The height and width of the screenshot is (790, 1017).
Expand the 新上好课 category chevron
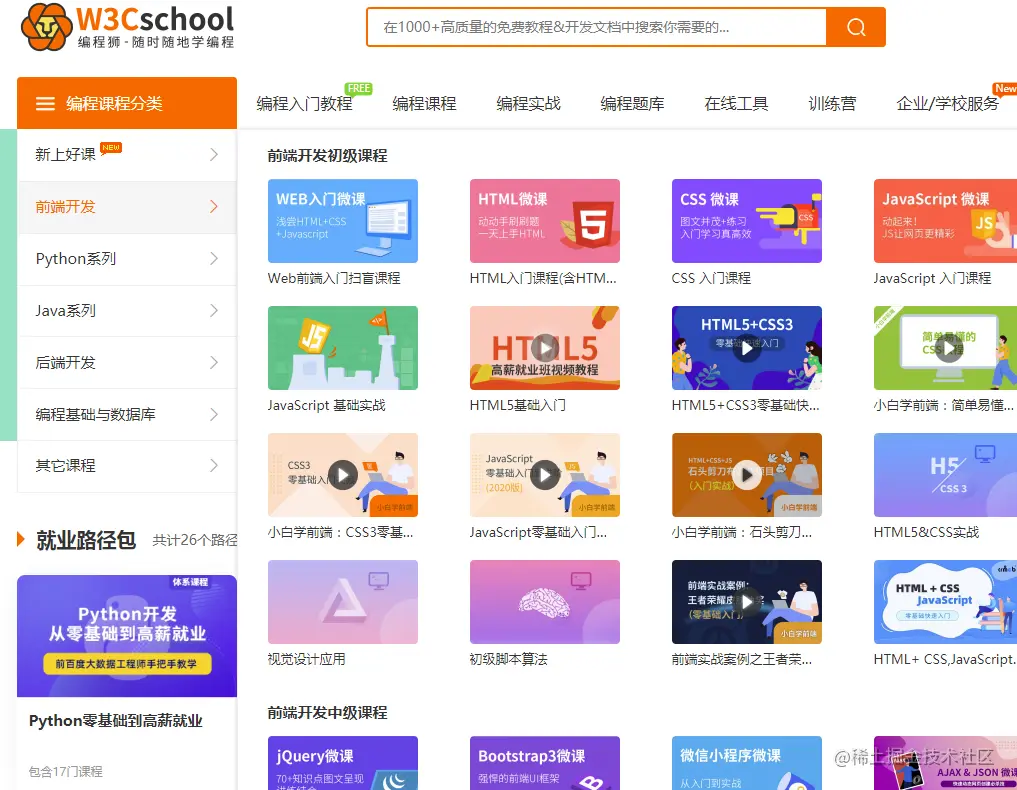[214, 154]
